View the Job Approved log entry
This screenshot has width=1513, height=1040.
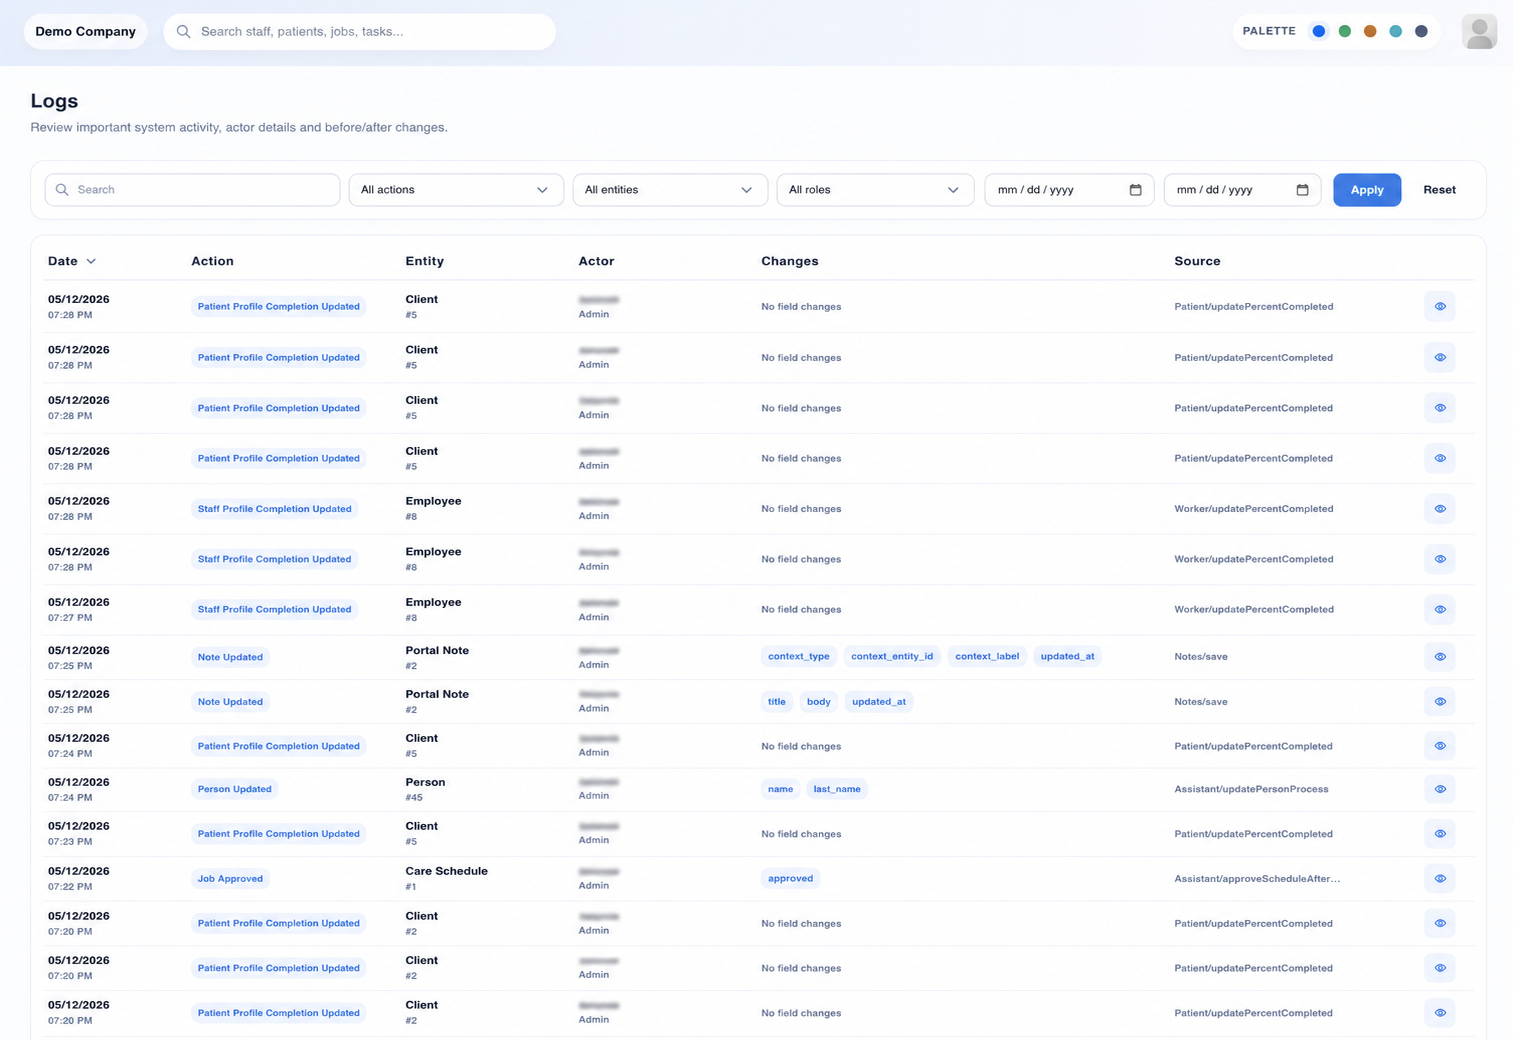1440,879
